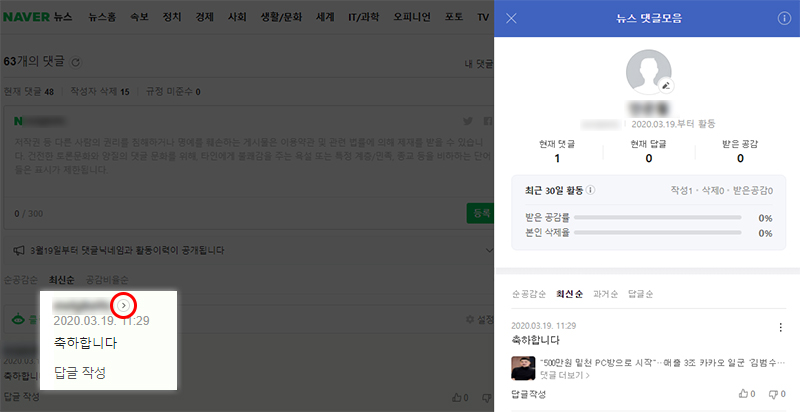Click the info icon in the blue header
Image resolution: width=800 pixels, height=412 pixels.
click(x=784, y=18)
